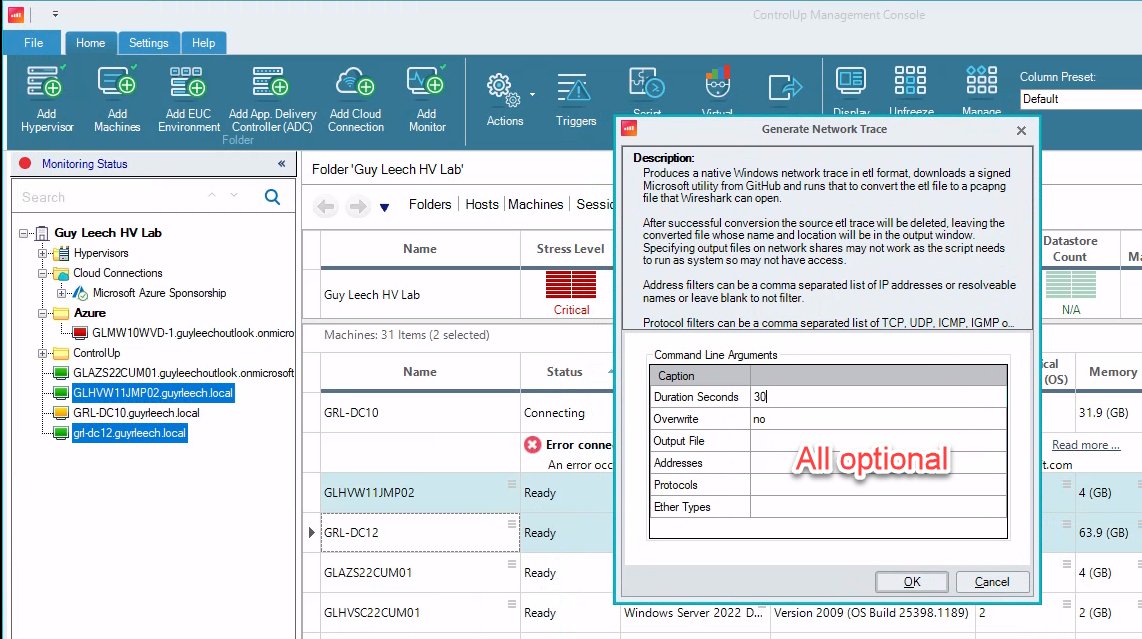Click Cancel in Generate Network Trace dialog

(992, 581)
